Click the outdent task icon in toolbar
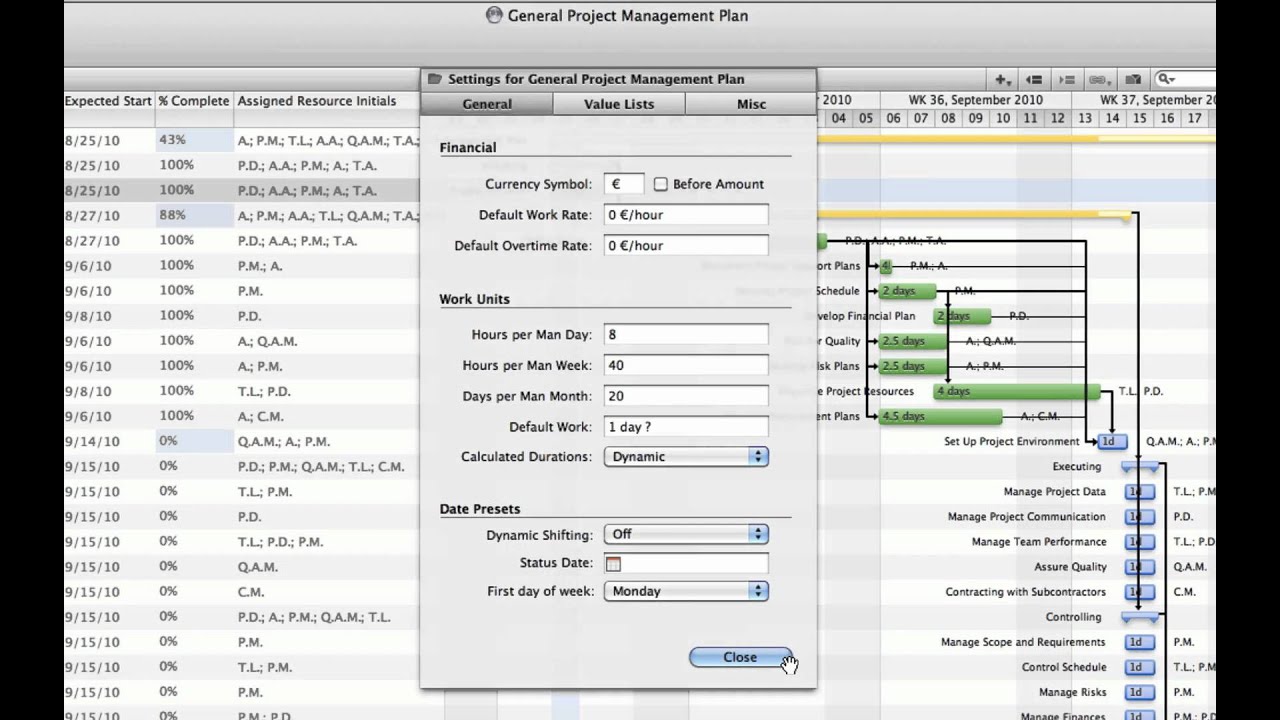 1034,79
